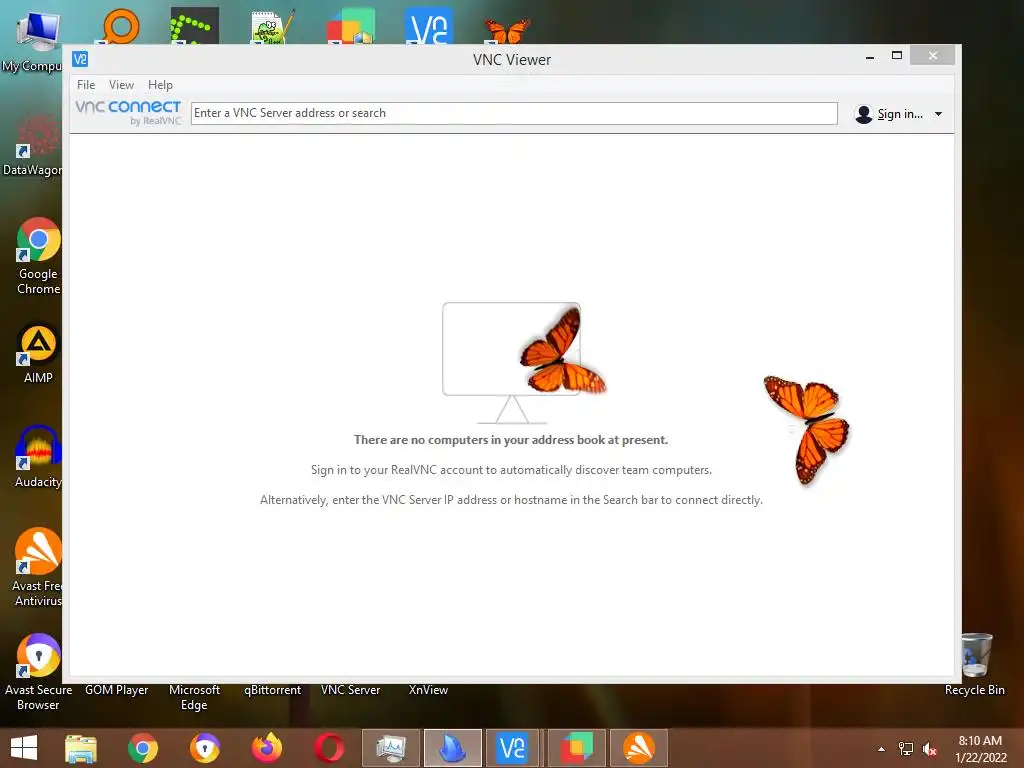
Task: Select the XnView desktop label
Action: click(x=428, y=690)
